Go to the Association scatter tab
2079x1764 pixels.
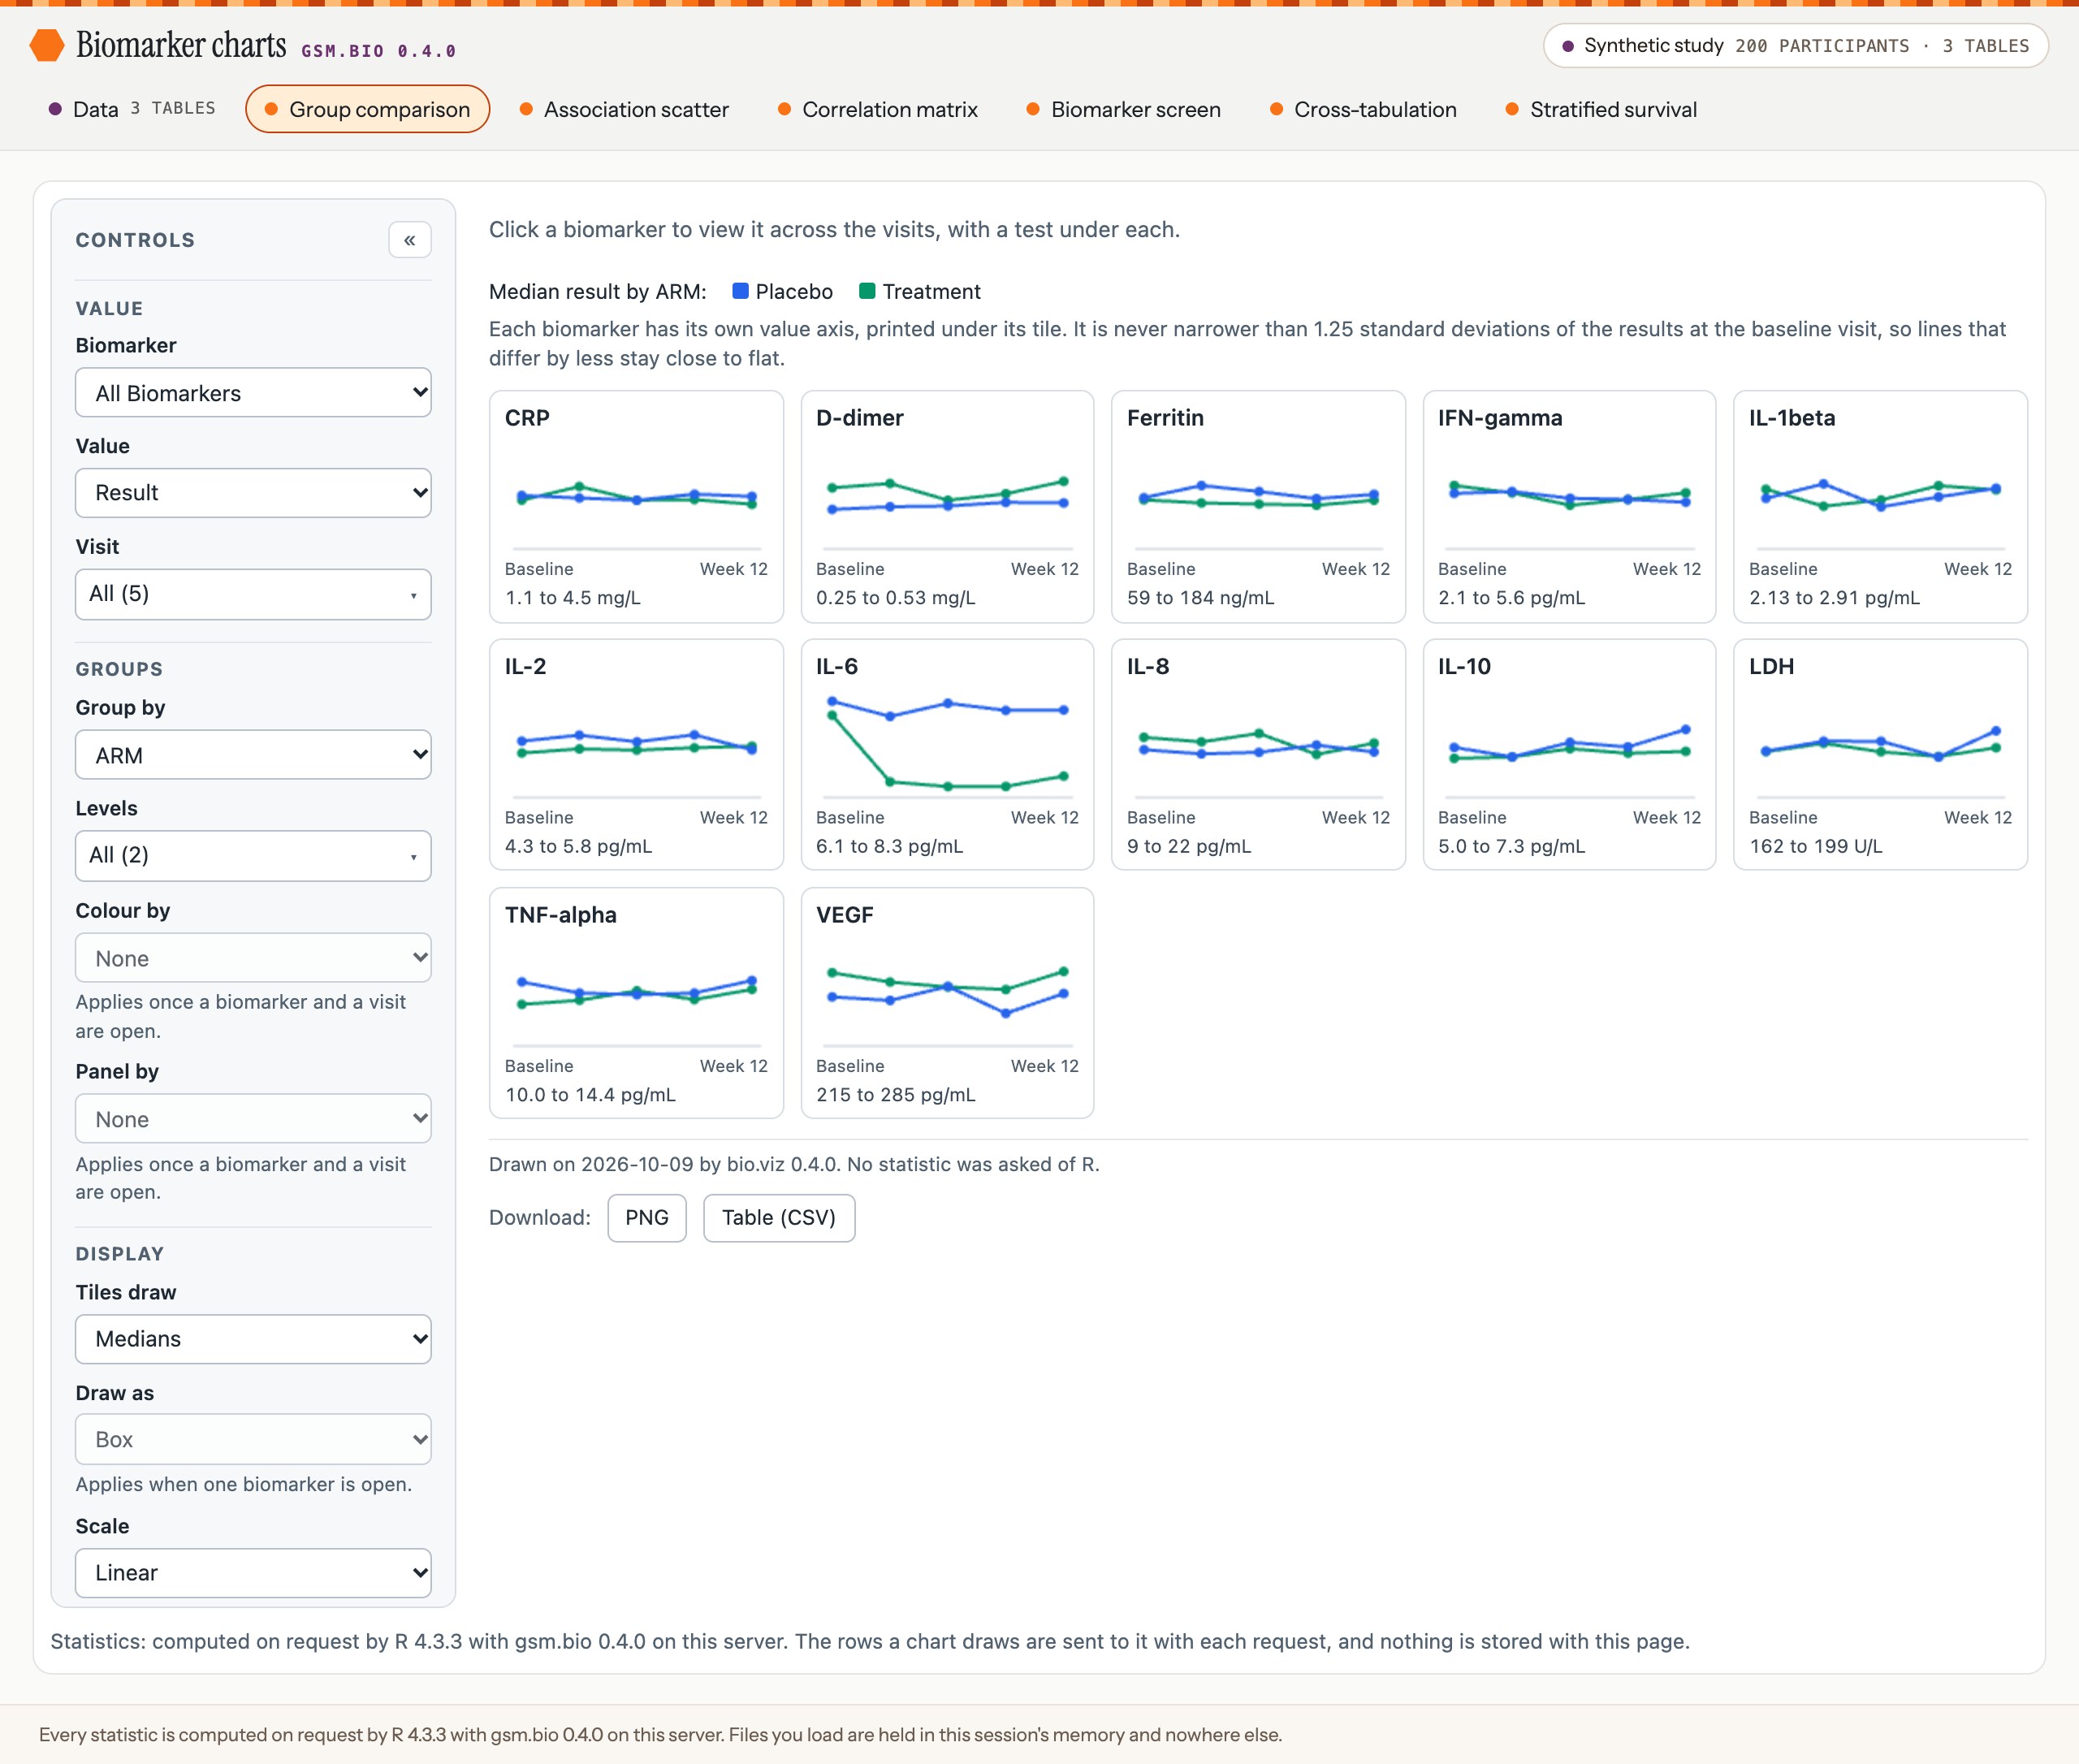[625, 109]
